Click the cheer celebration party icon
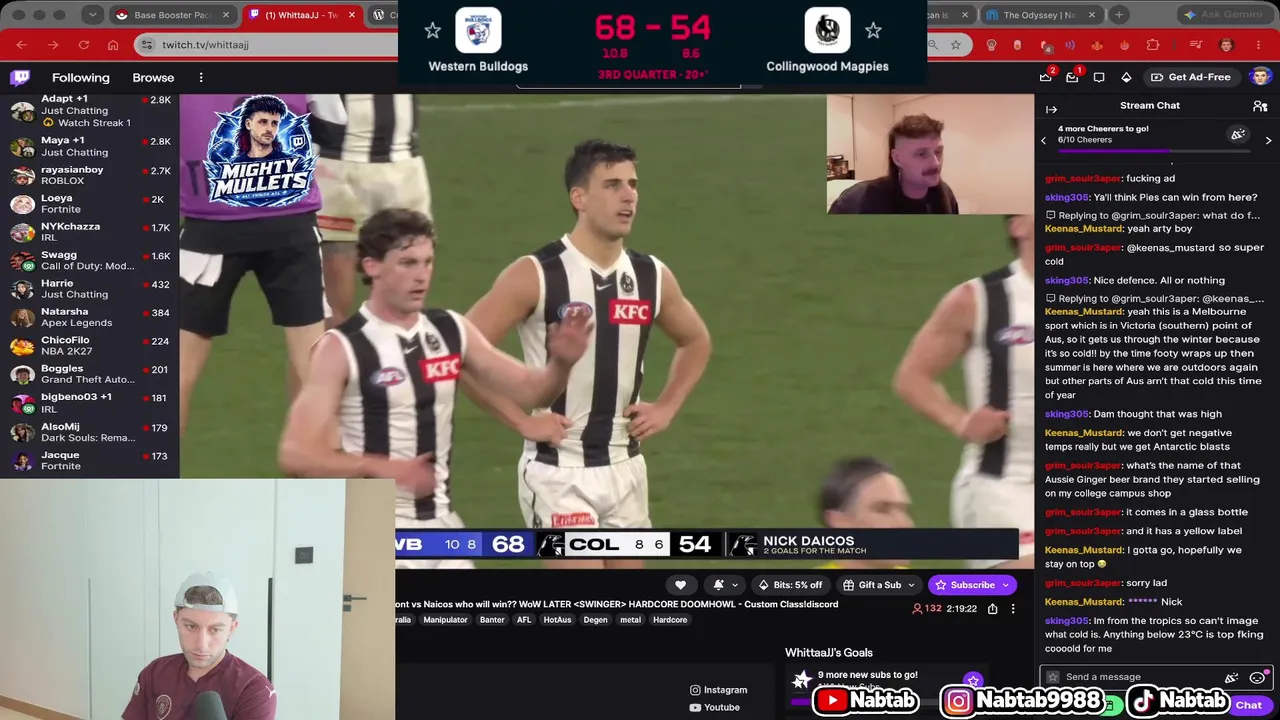Viewport: 1280px width, 720px height. (1238, 135)
